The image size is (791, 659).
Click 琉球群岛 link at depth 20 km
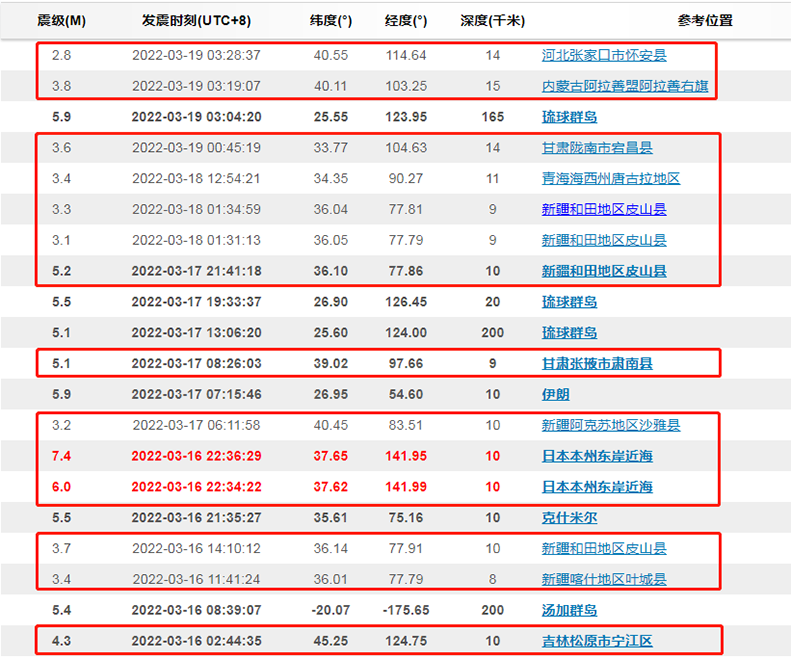coord(569,302)
